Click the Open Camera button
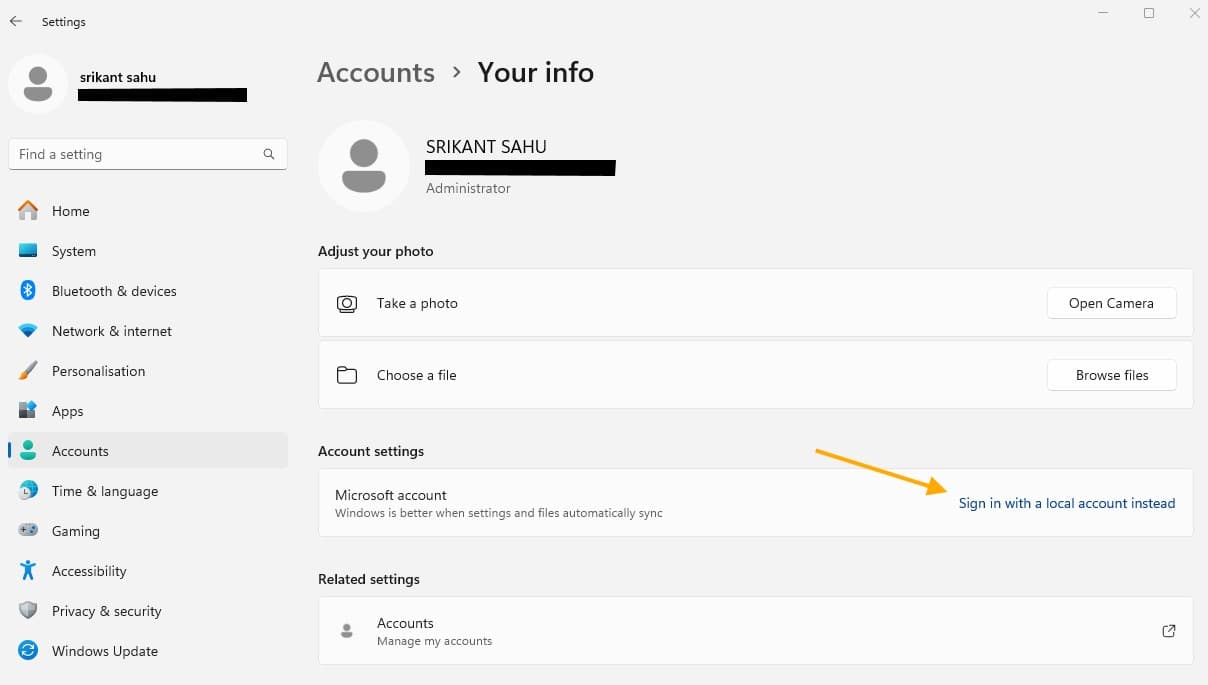This screenshot has height=685, width=1208. pos(1111,303)
